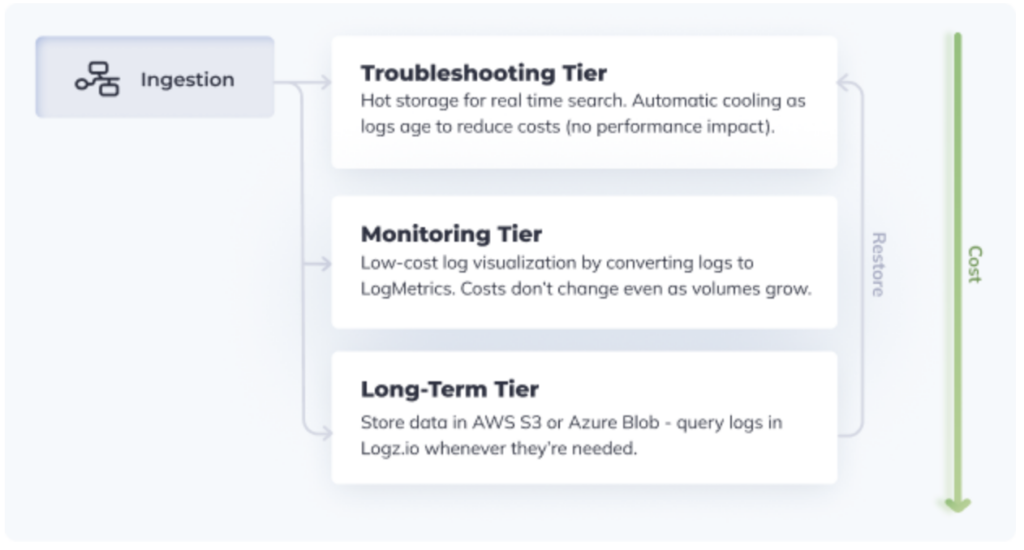Click the Long-Term Tier heading
The width and height of the screenshot is (1024, 550).
click(449, 389)
